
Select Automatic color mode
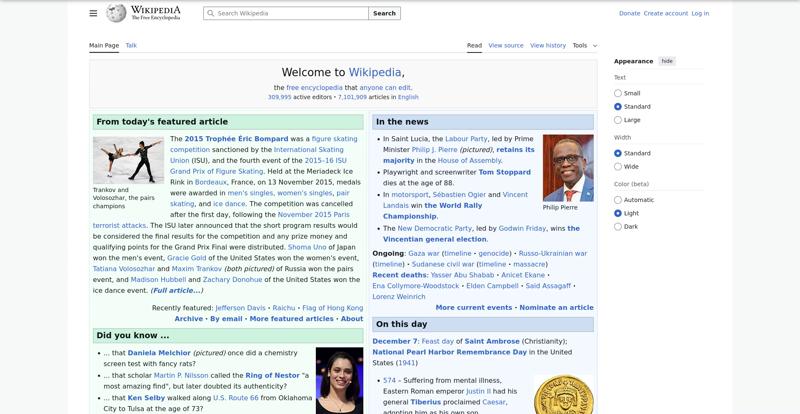618,200
